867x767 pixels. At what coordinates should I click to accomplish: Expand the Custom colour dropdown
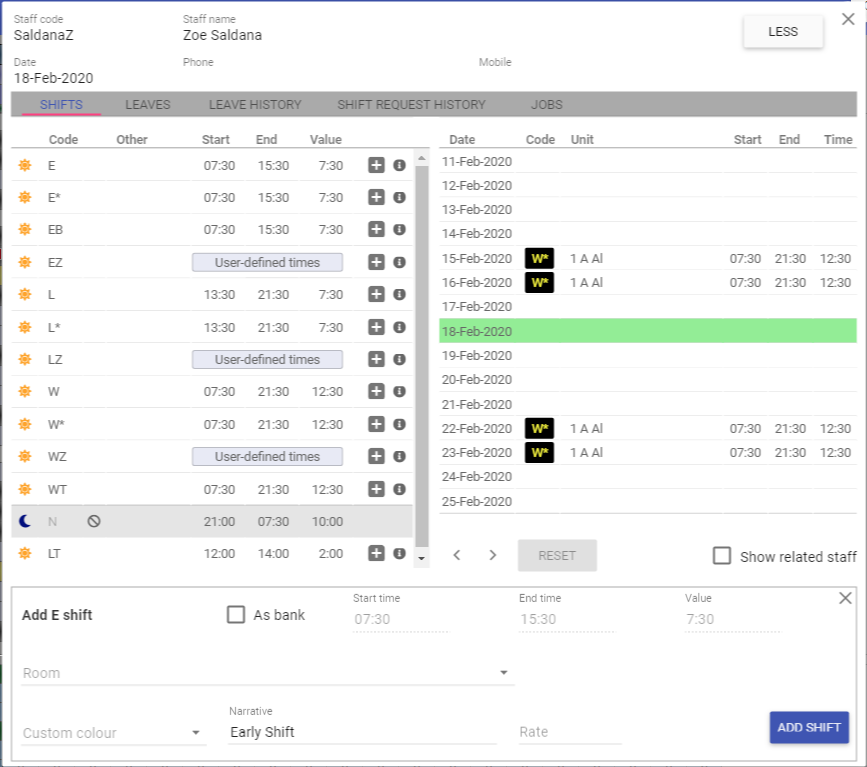click(x=113, y=732)
